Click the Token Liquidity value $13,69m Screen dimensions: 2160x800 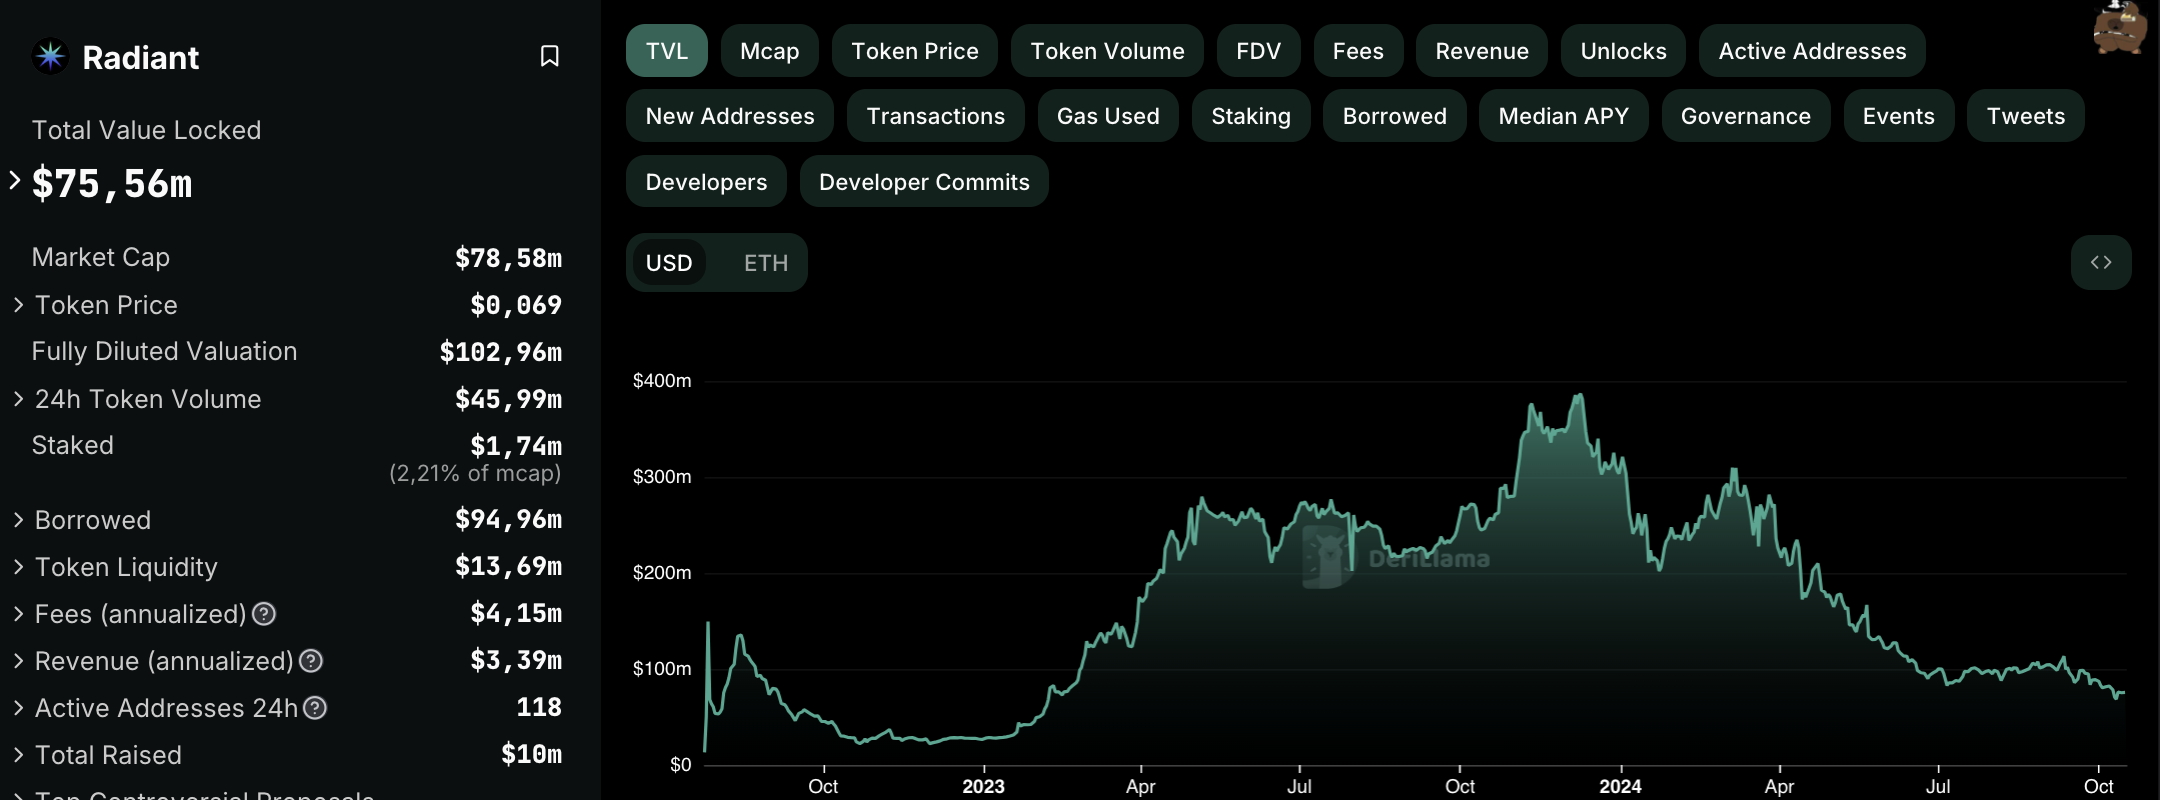point(508,566)
